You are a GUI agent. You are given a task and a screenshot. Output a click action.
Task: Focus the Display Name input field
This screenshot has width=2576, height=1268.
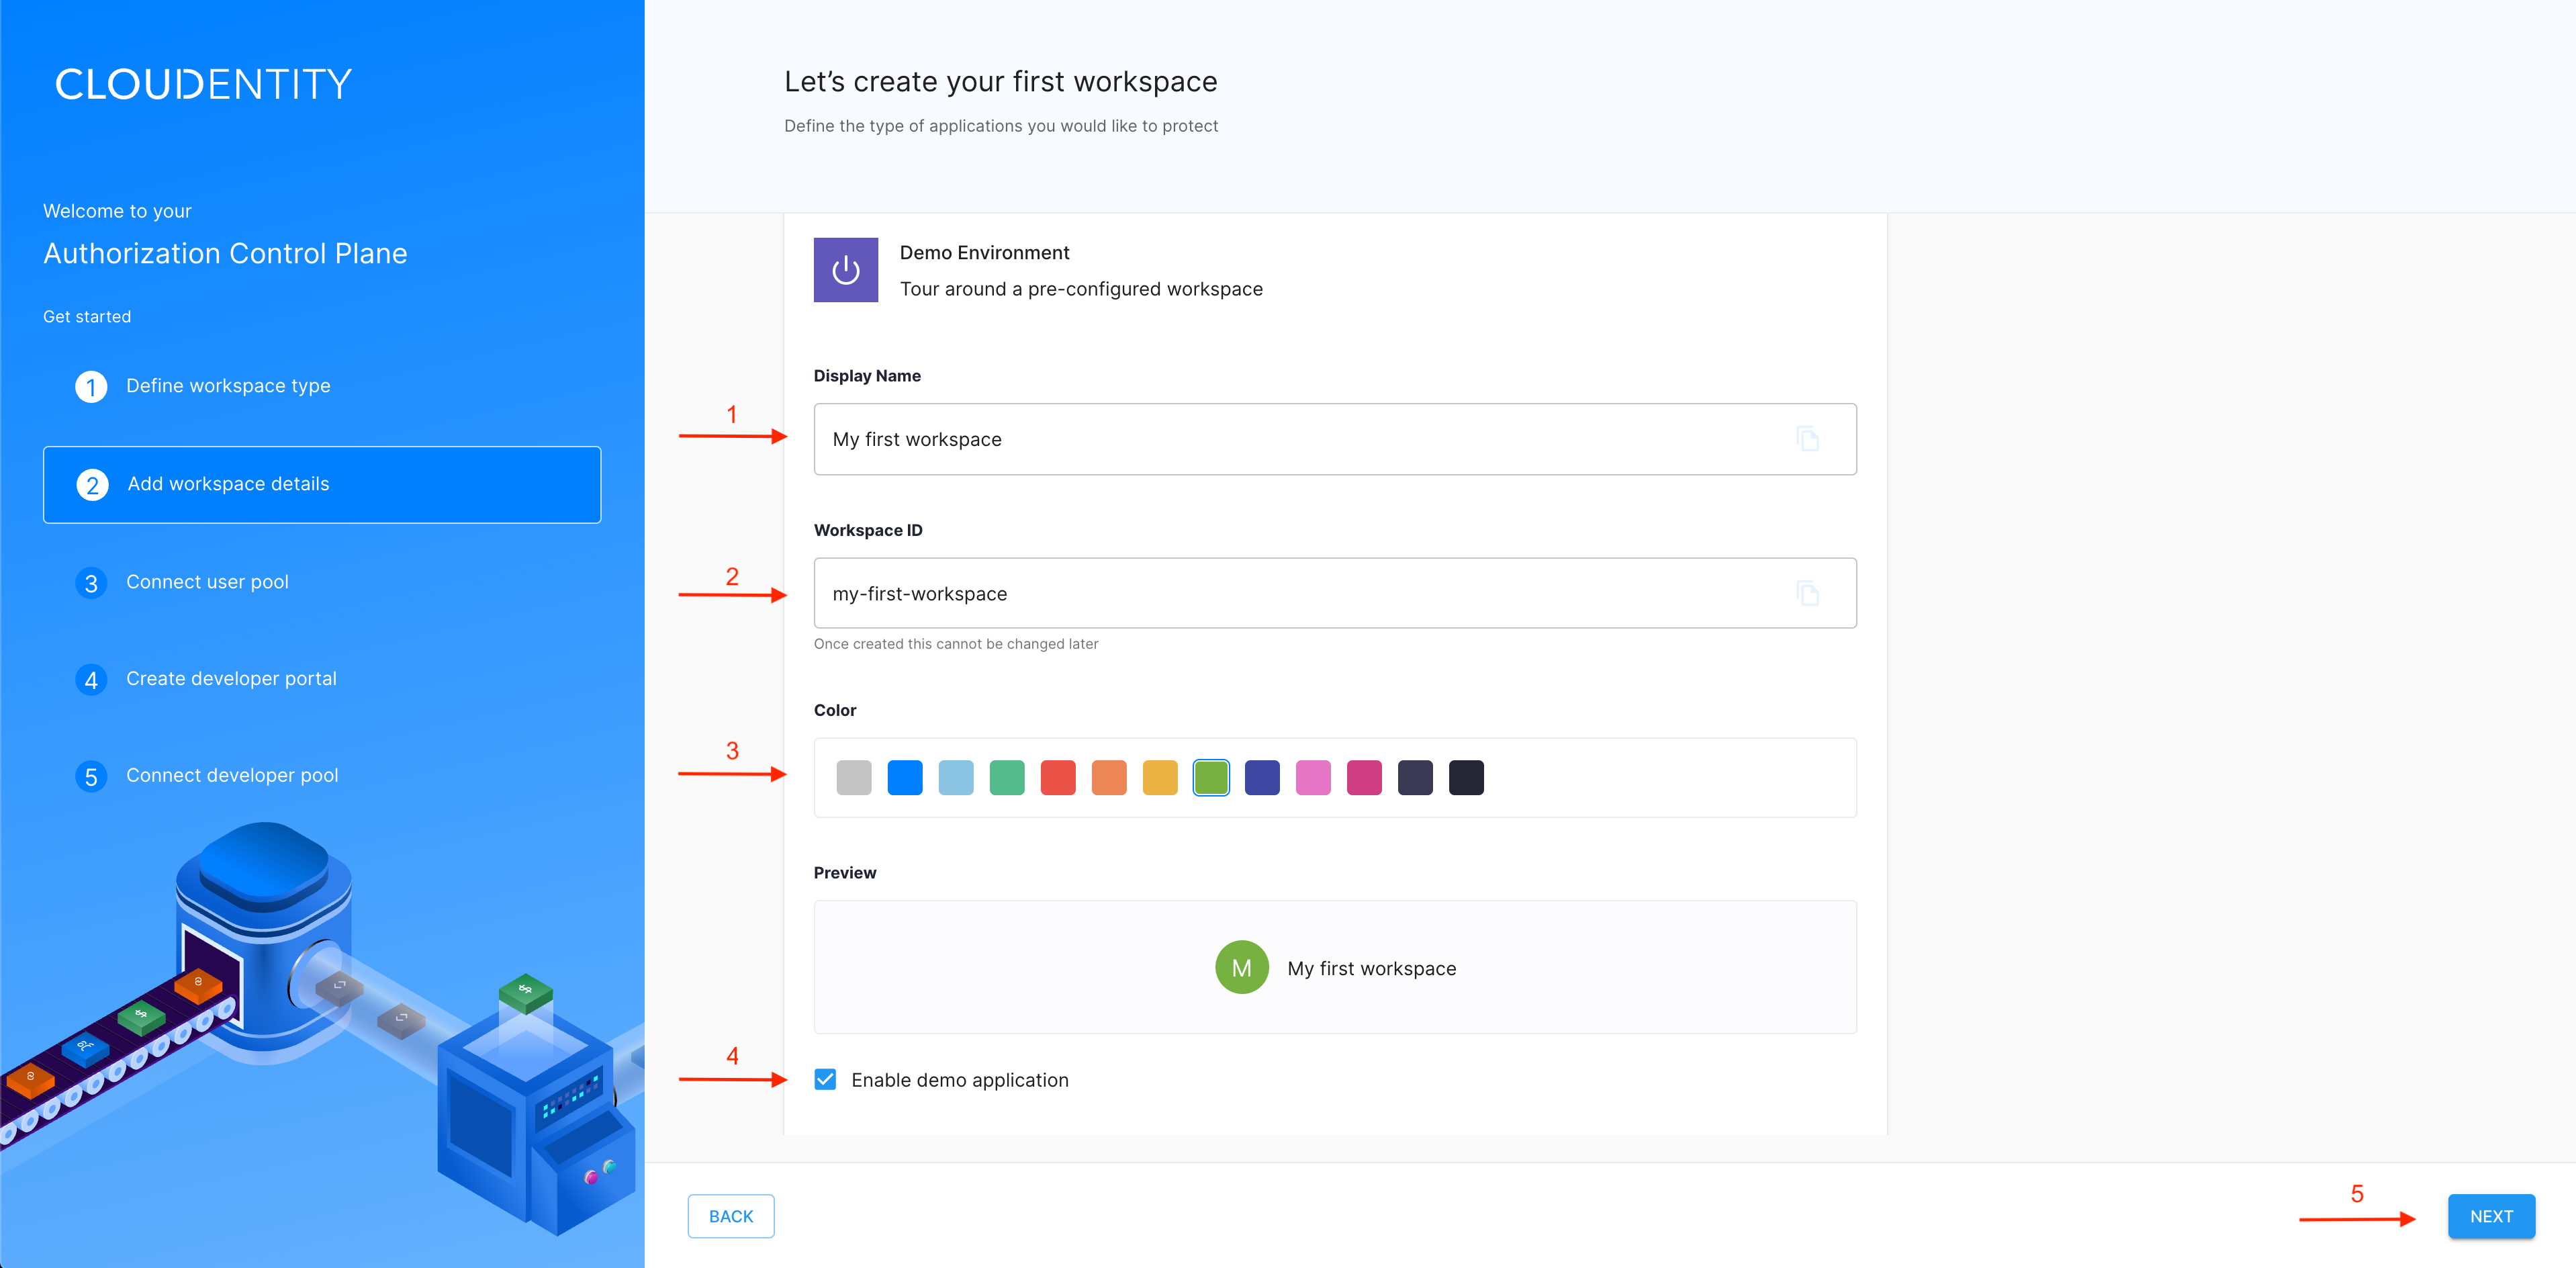[1335, 439]
